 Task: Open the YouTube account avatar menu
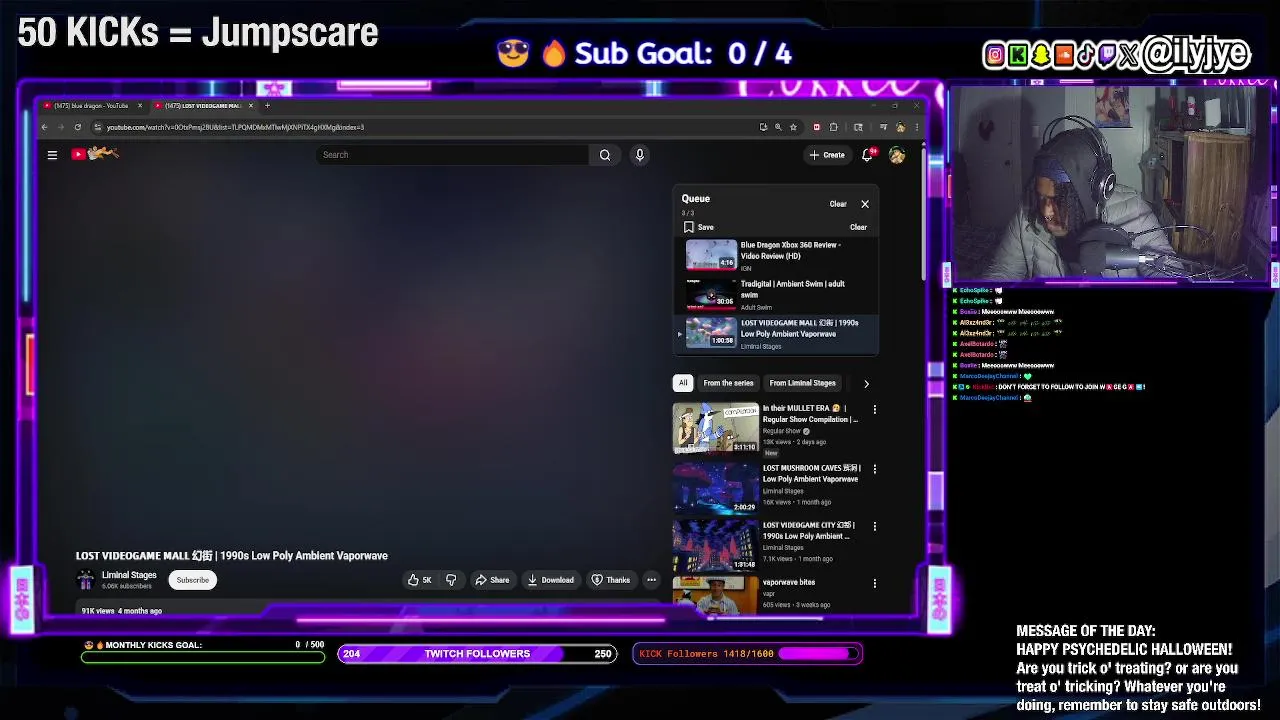(897, 155)
